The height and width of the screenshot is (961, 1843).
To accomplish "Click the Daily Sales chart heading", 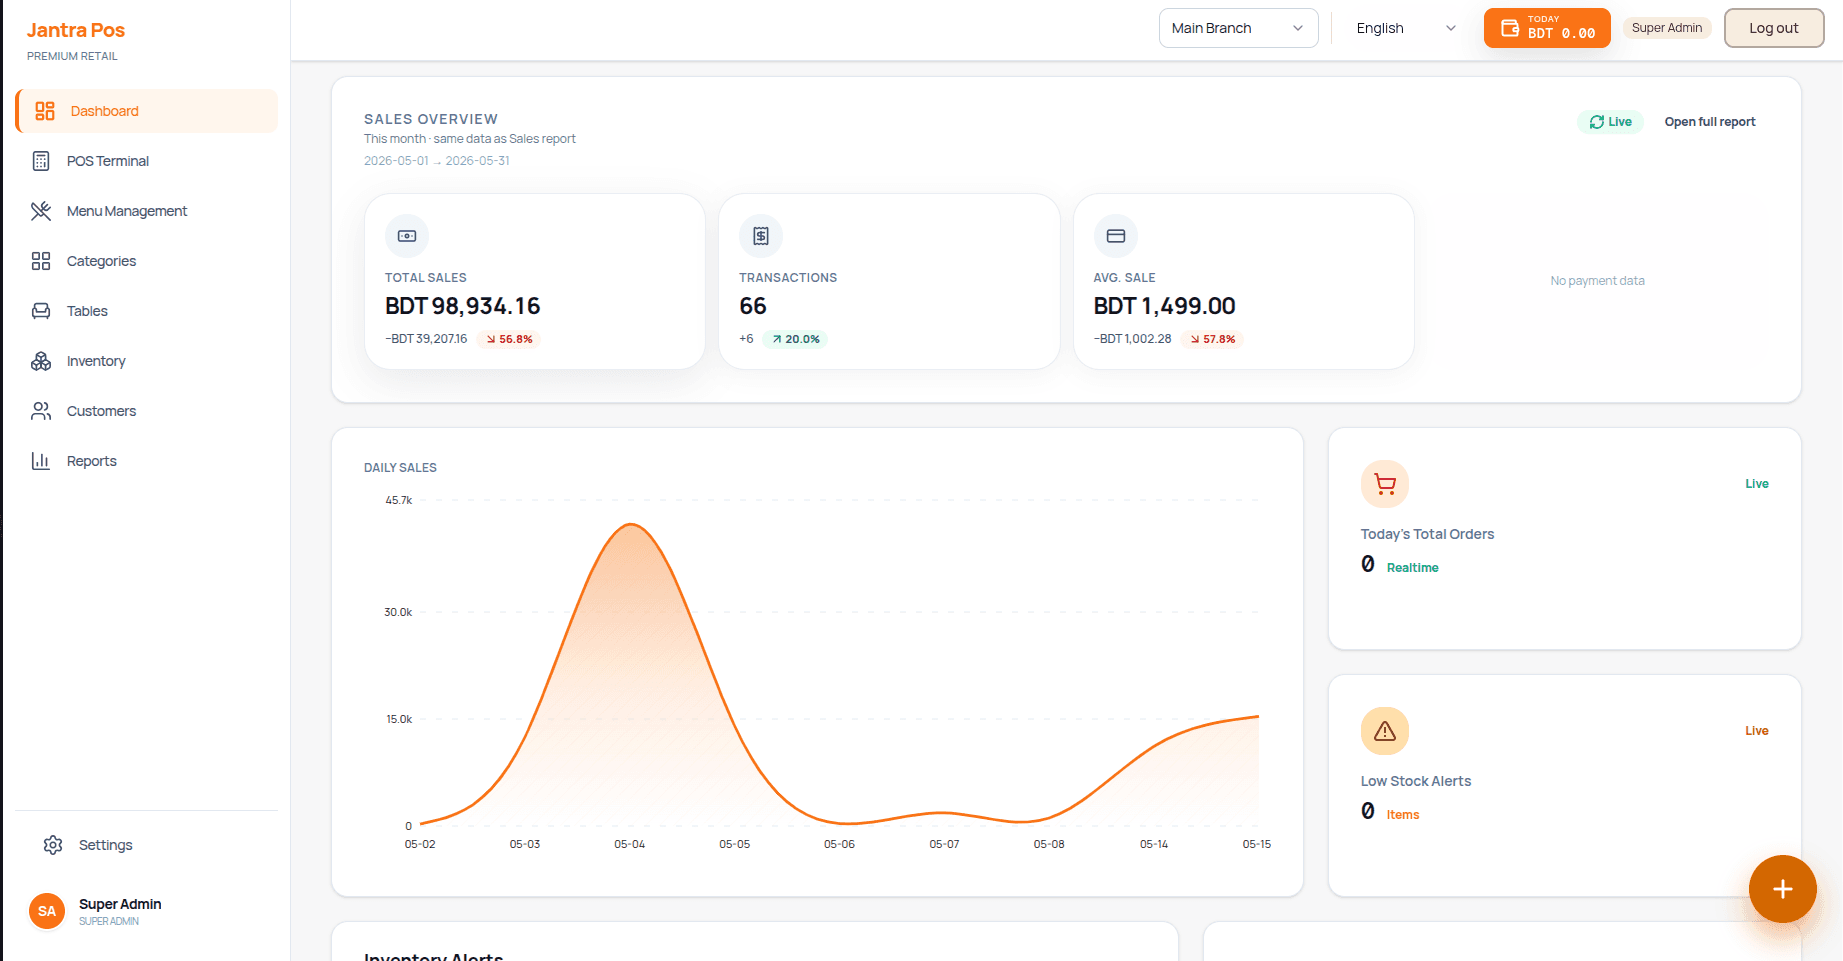I will 400,468.
